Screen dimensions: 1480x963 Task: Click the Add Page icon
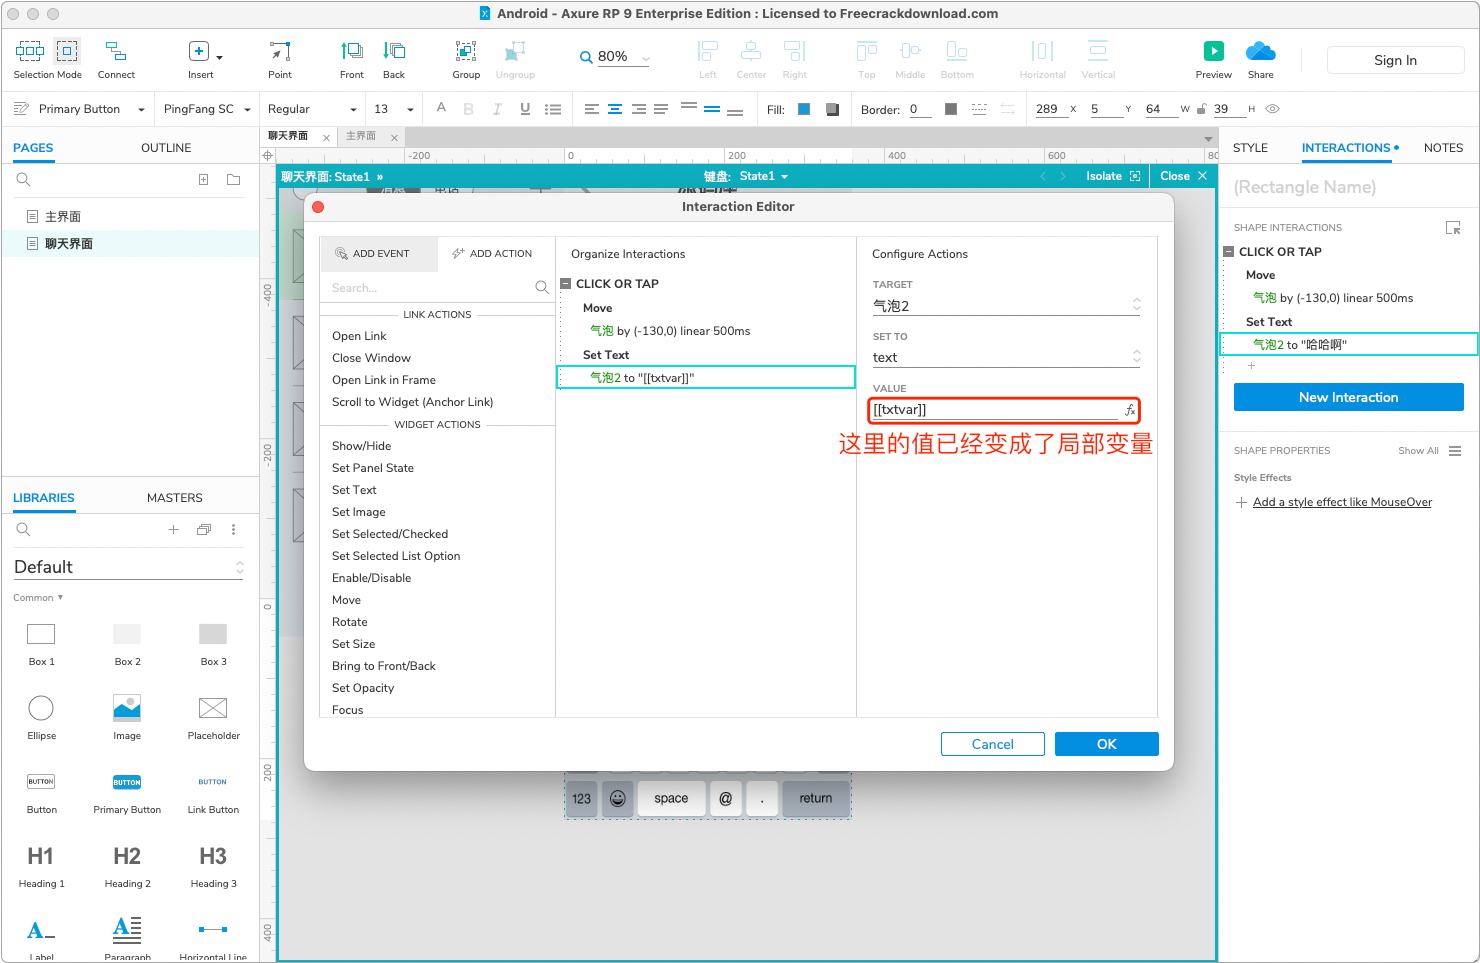point(203,180)
